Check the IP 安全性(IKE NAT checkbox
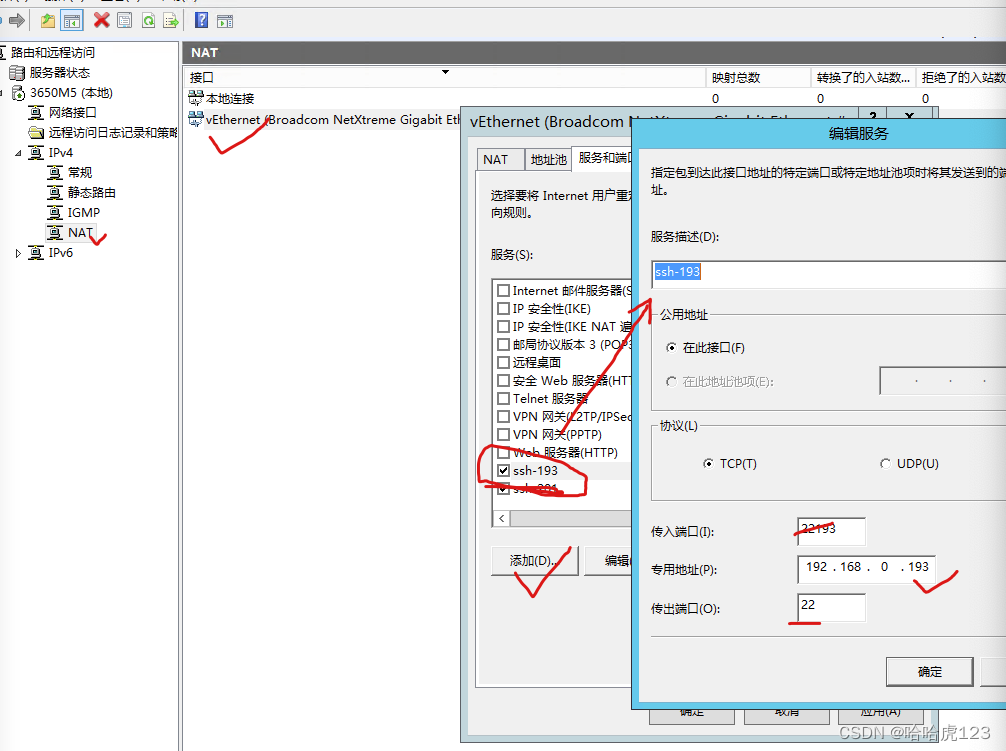The image size is (1006, 751). tap(504, 326)
